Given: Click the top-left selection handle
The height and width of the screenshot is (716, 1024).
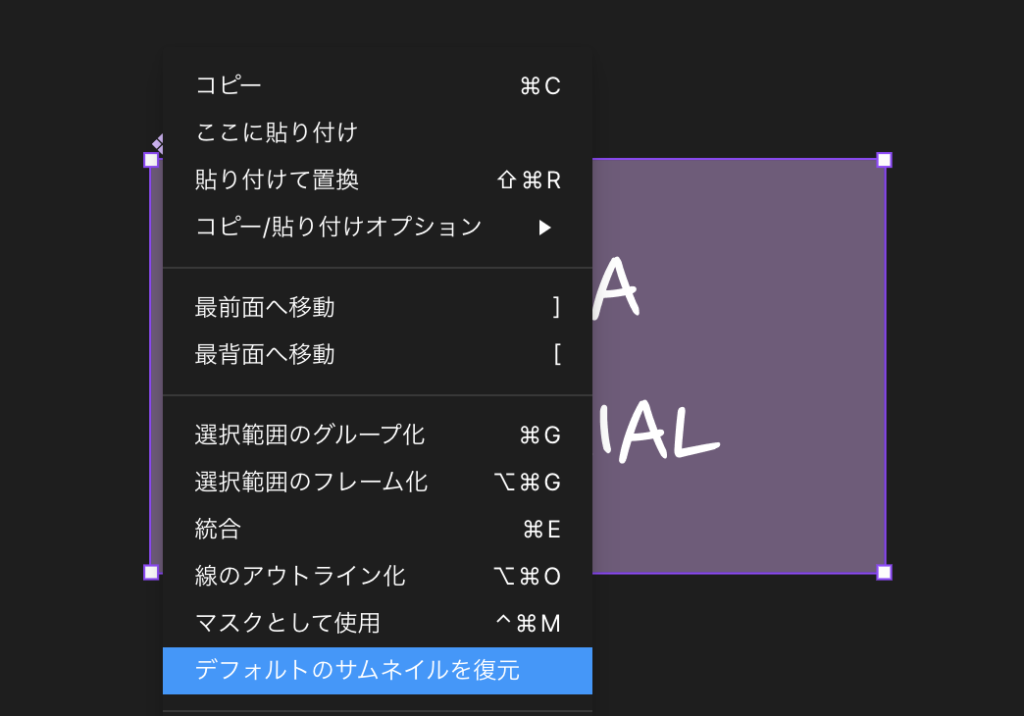Looking at the screenshot, I should (x=151, y=160).
